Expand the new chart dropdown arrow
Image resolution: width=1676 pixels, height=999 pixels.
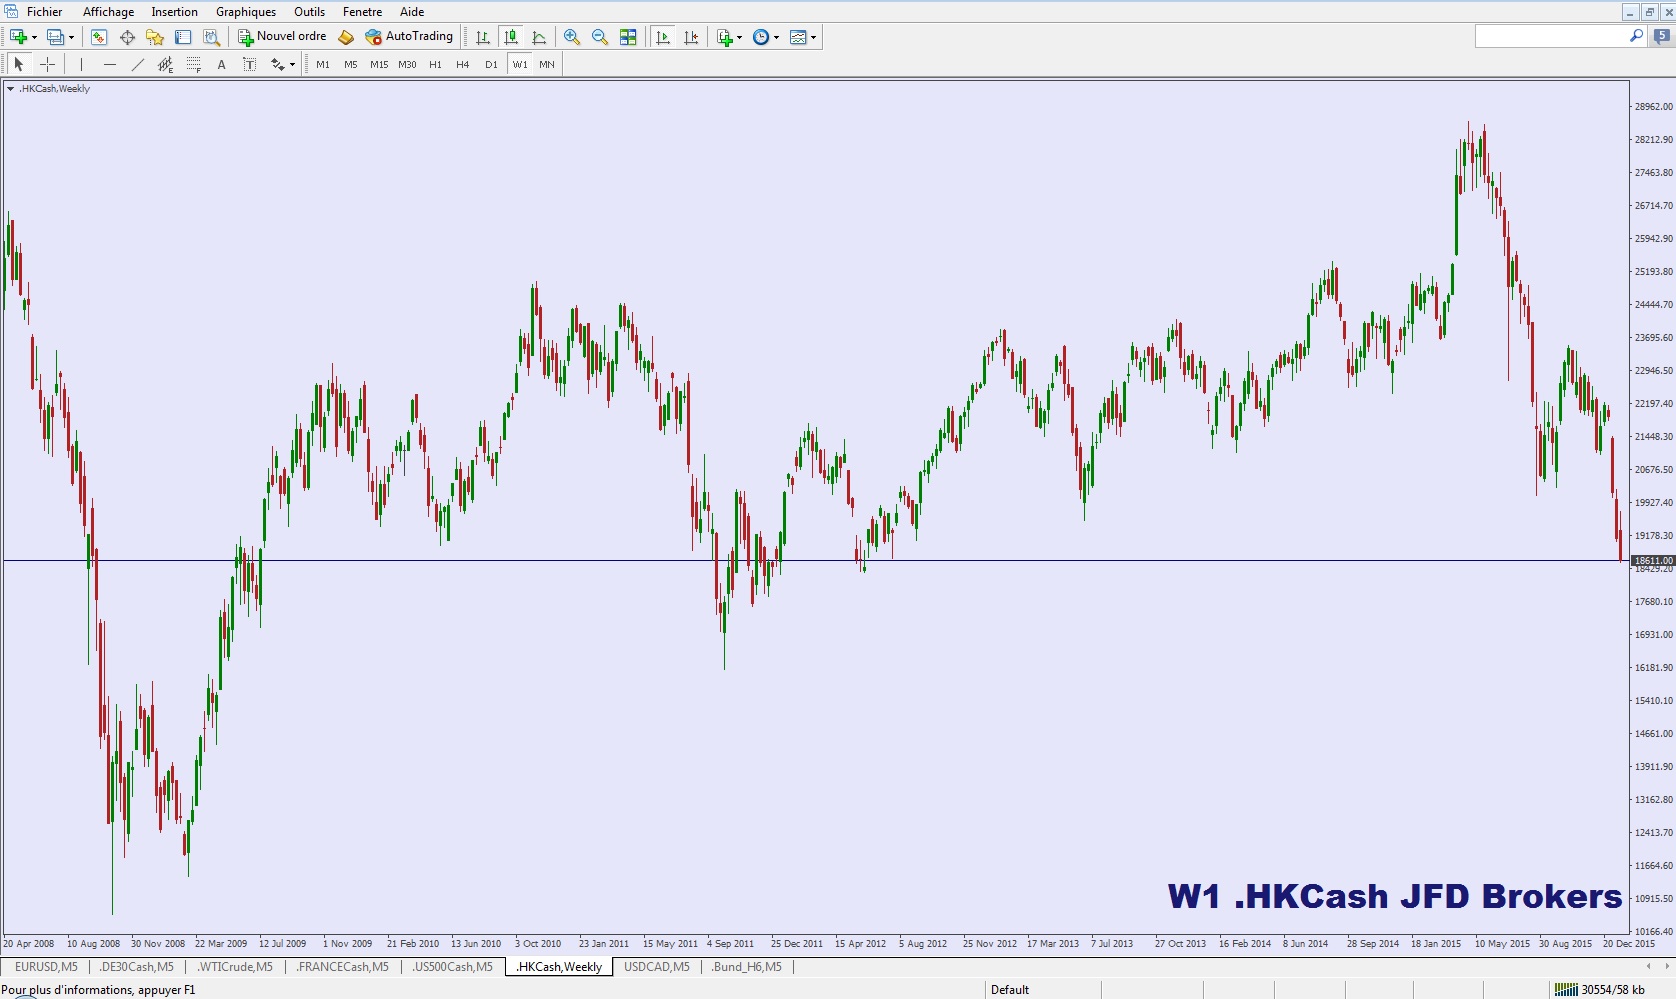tap(34, 37)
